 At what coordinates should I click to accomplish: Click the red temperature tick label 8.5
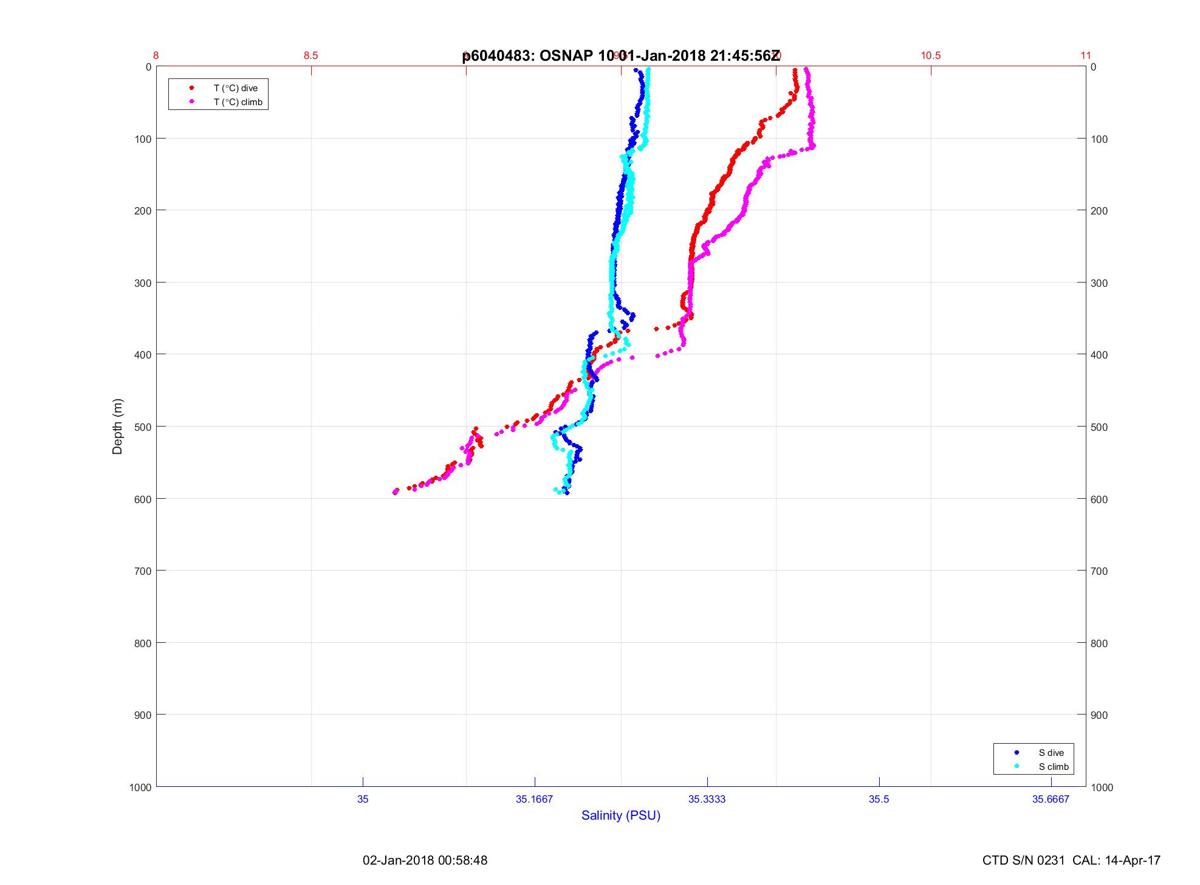[x=311, y=56]
